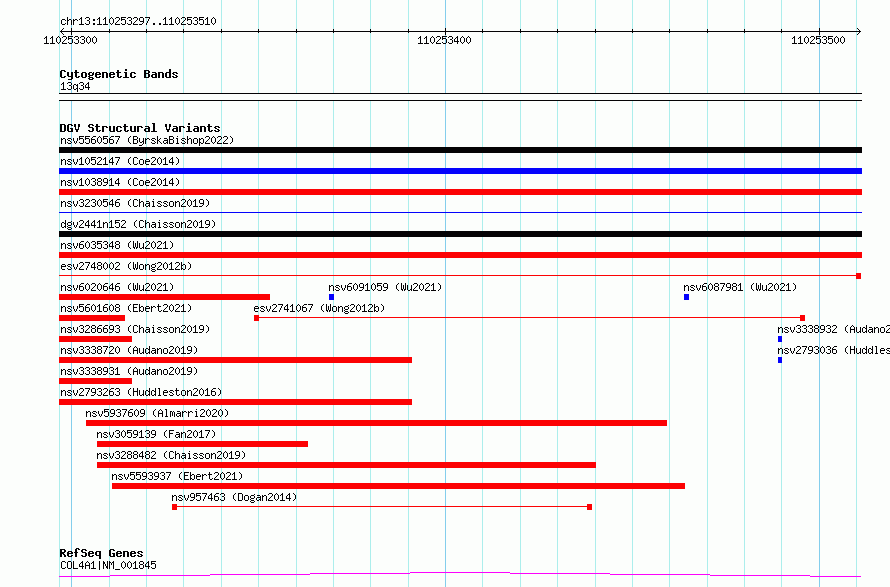Select the 13q34 band label
Image resolution: width=890 pixels, height=587 pixels.
point(75,86)
